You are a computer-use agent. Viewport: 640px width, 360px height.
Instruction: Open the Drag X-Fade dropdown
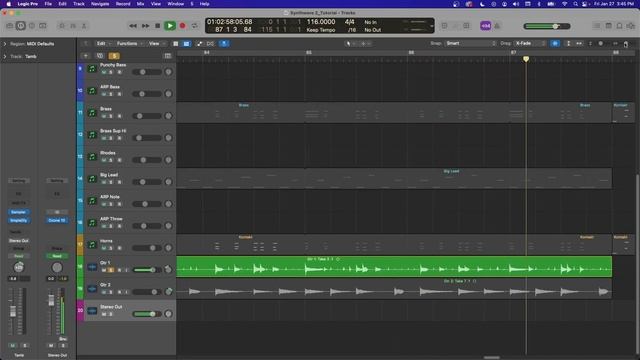(x=530, y=43)
